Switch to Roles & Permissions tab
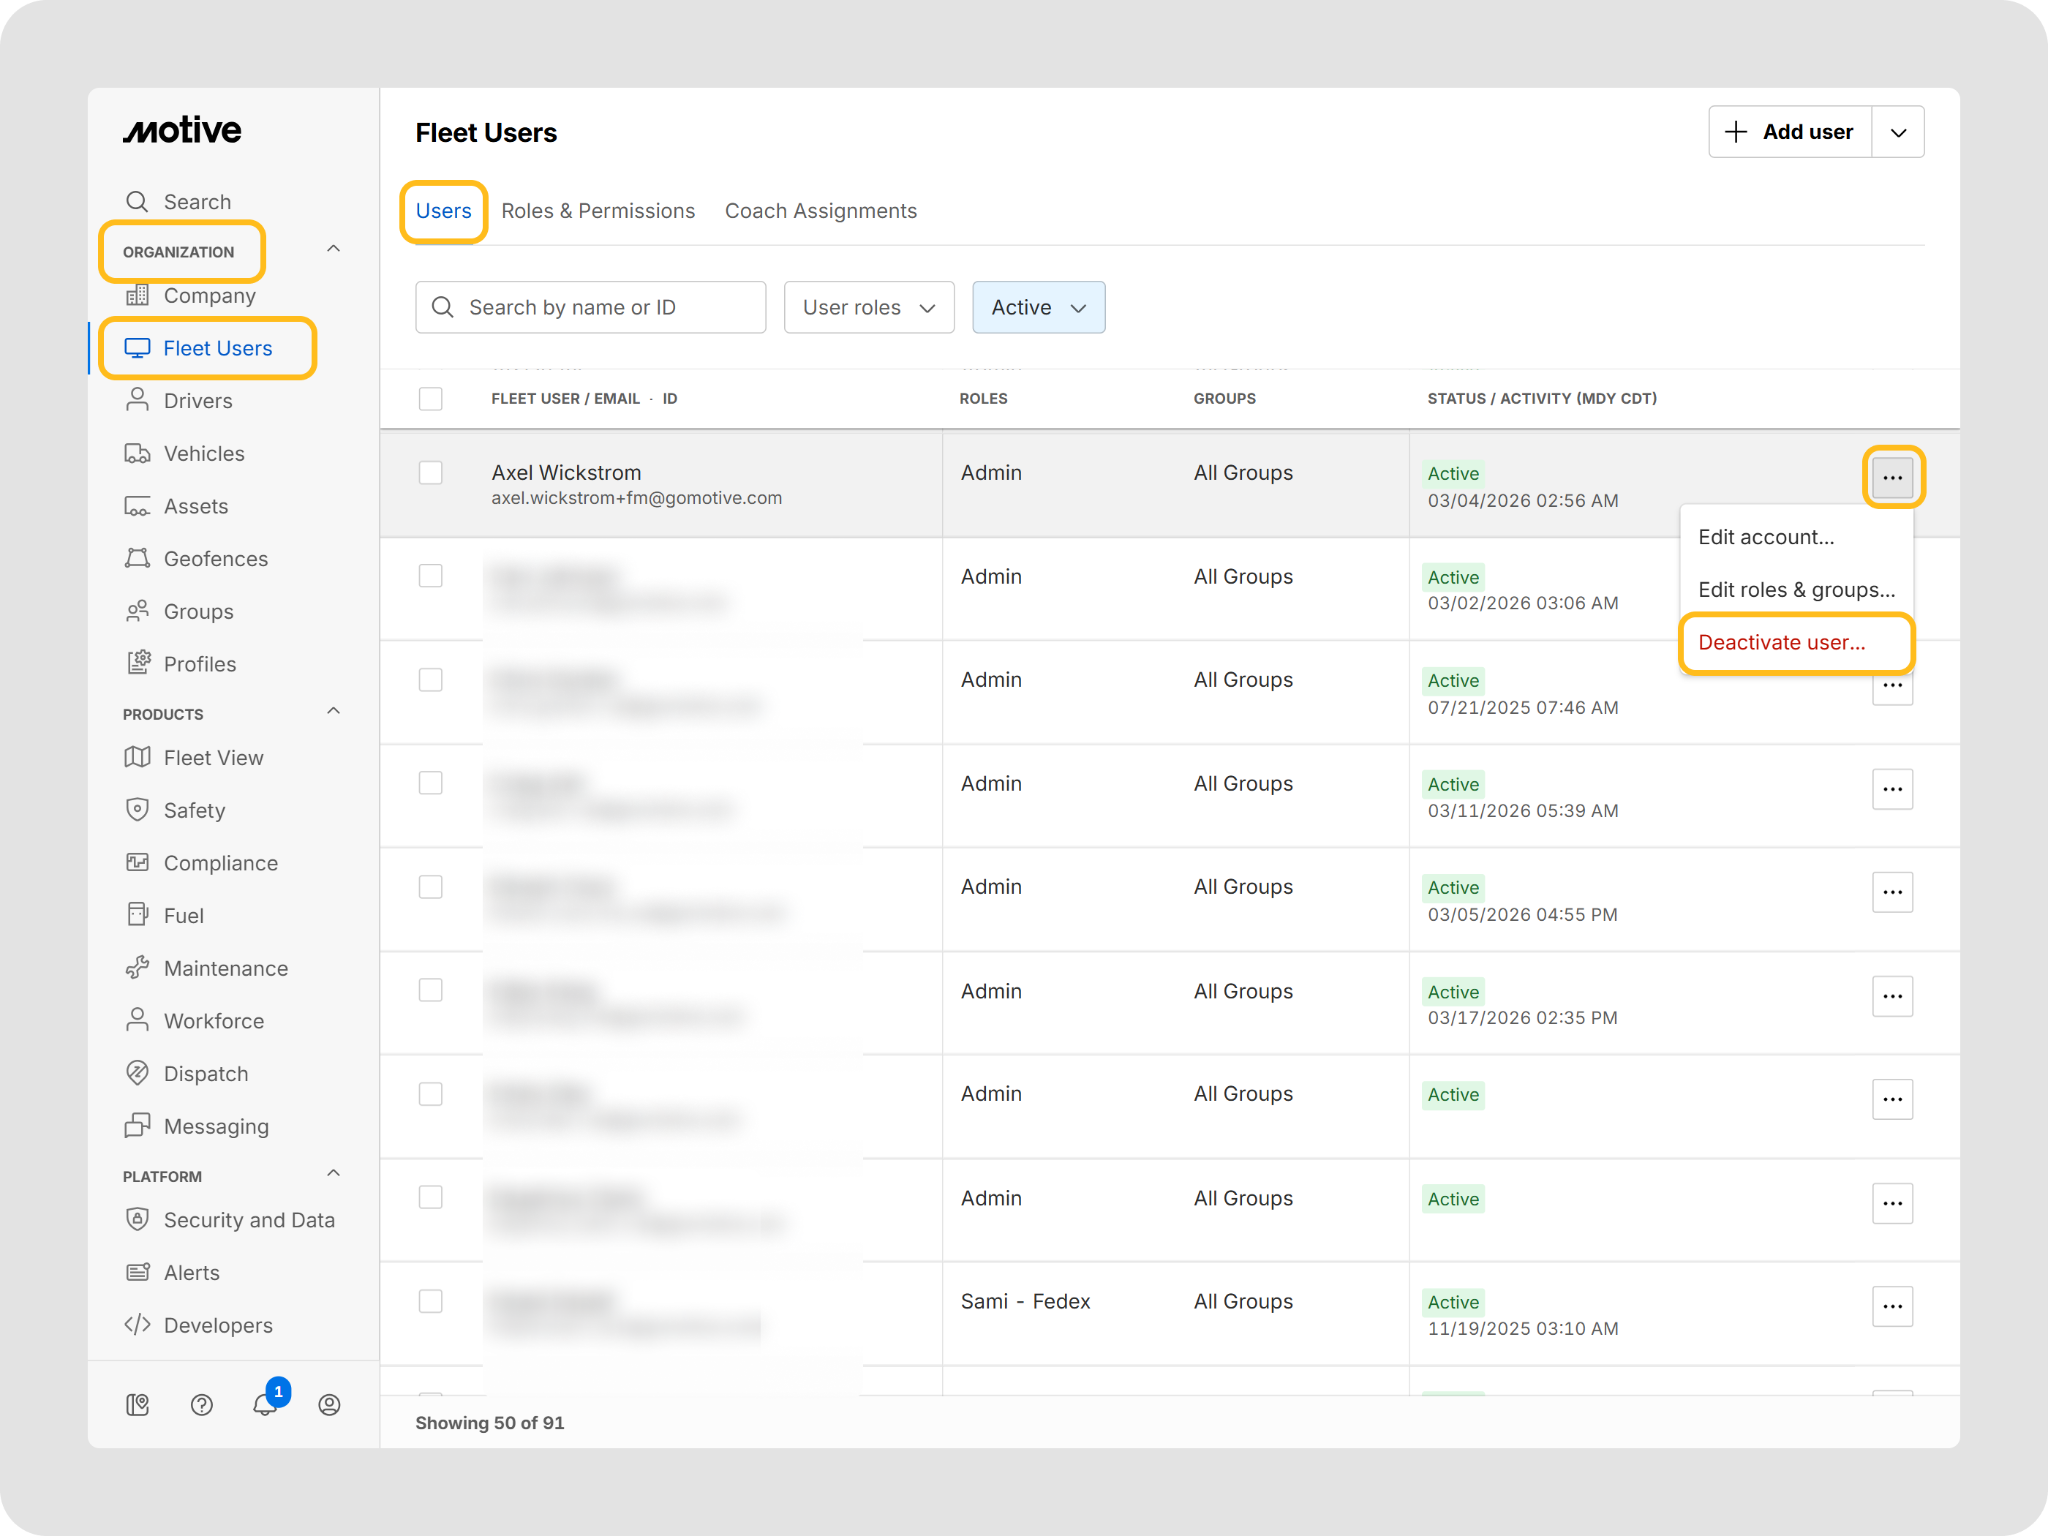Screen dimensions: 2048x1536 pos(597,211)
